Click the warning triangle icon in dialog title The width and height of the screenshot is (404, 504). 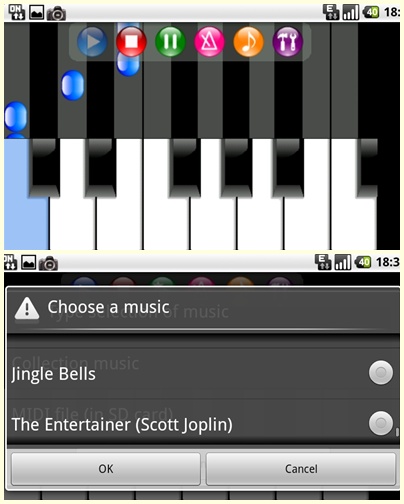27,308
